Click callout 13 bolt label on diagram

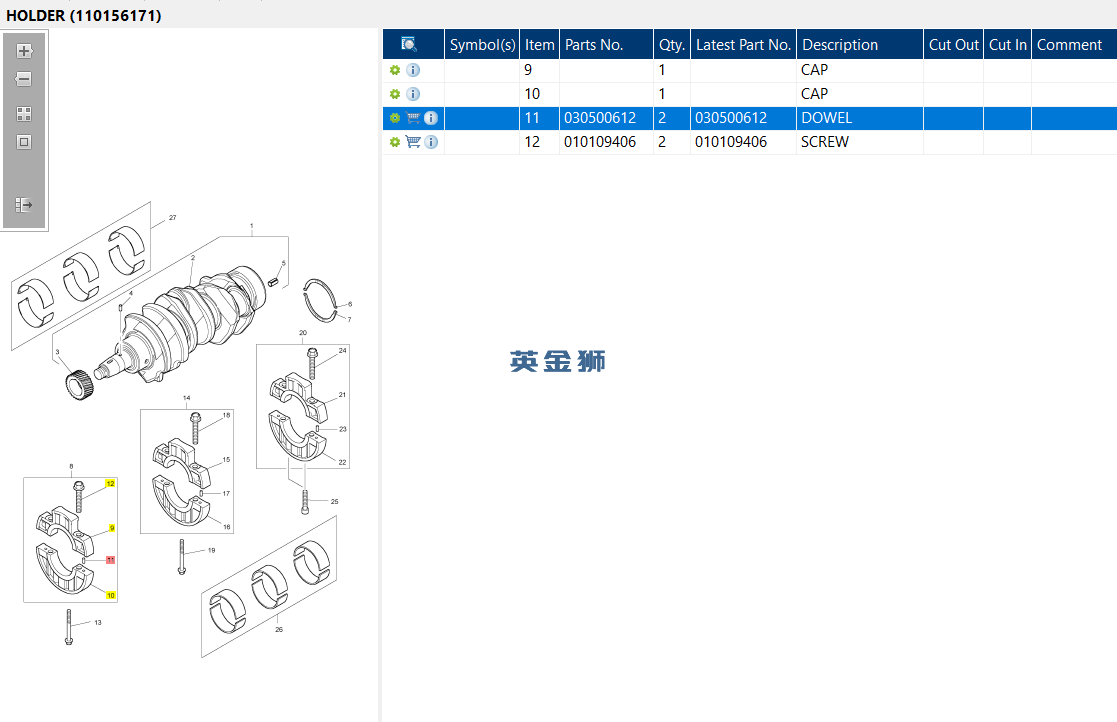click(98, 622)
